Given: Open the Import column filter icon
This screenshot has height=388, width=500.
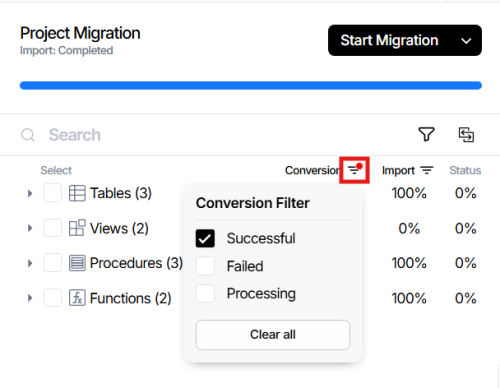Looking at the screenshot, I should pos(427,170).
